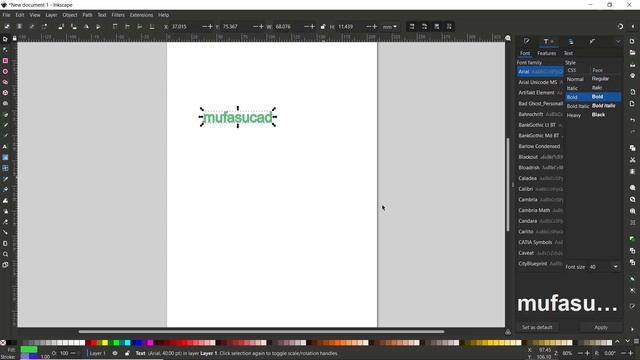Select the Gradient tool
This screenshot has width=640, height=360.
pyautogui.click(x=5, y=157)
